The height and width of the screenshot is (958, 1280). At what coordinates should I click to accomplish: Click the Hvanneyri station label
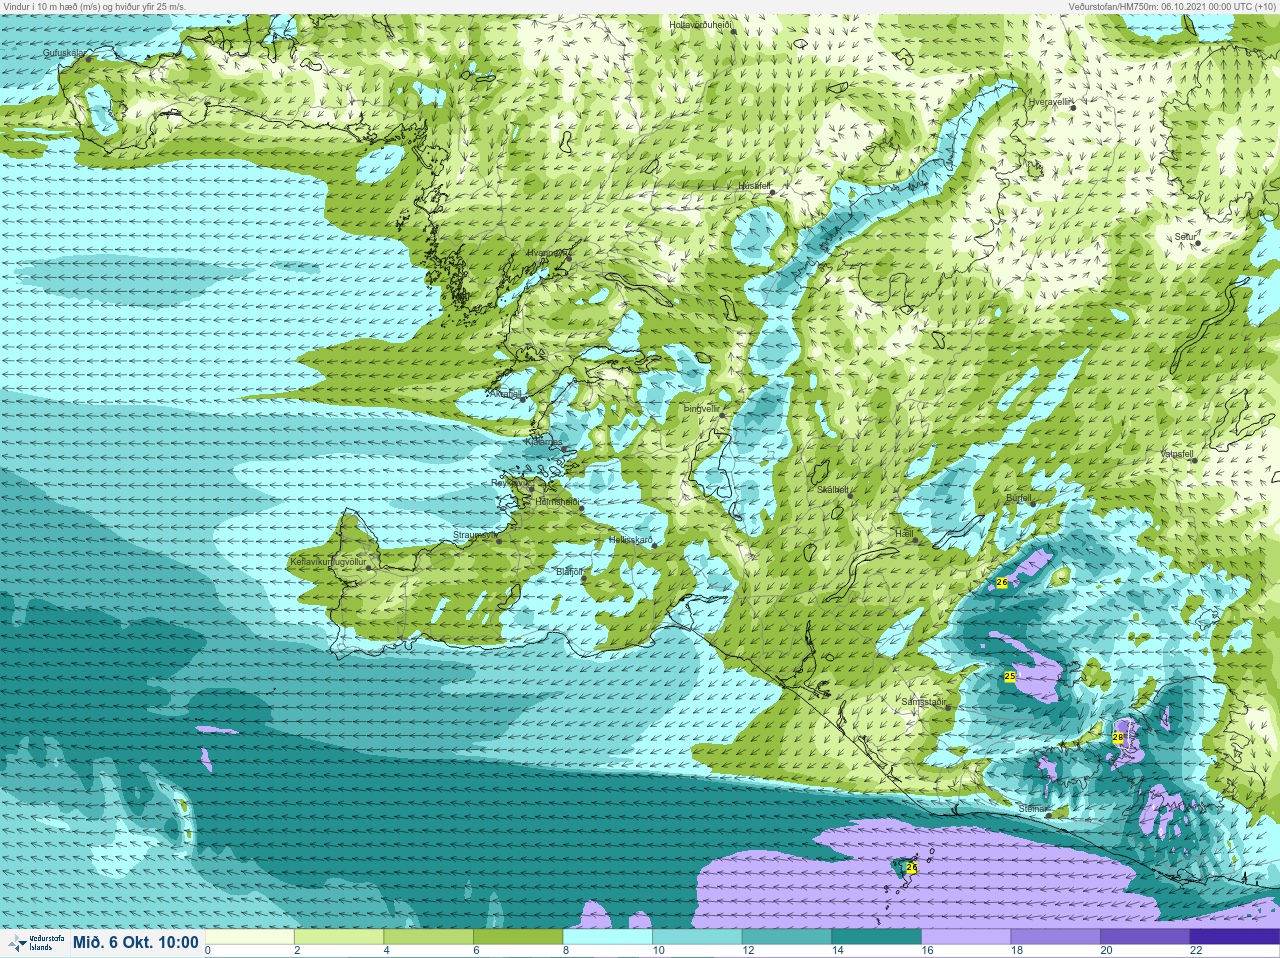pos(548,254)
